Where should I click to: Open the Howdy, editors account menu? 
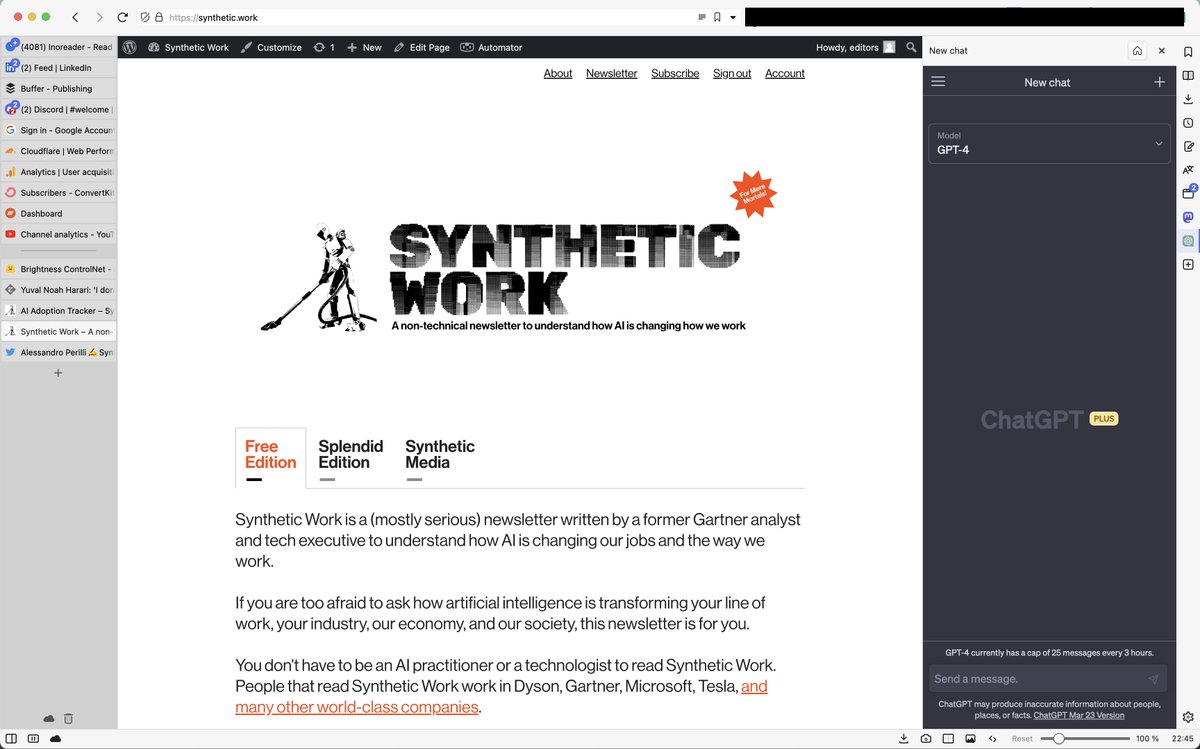tap(856, 47)
